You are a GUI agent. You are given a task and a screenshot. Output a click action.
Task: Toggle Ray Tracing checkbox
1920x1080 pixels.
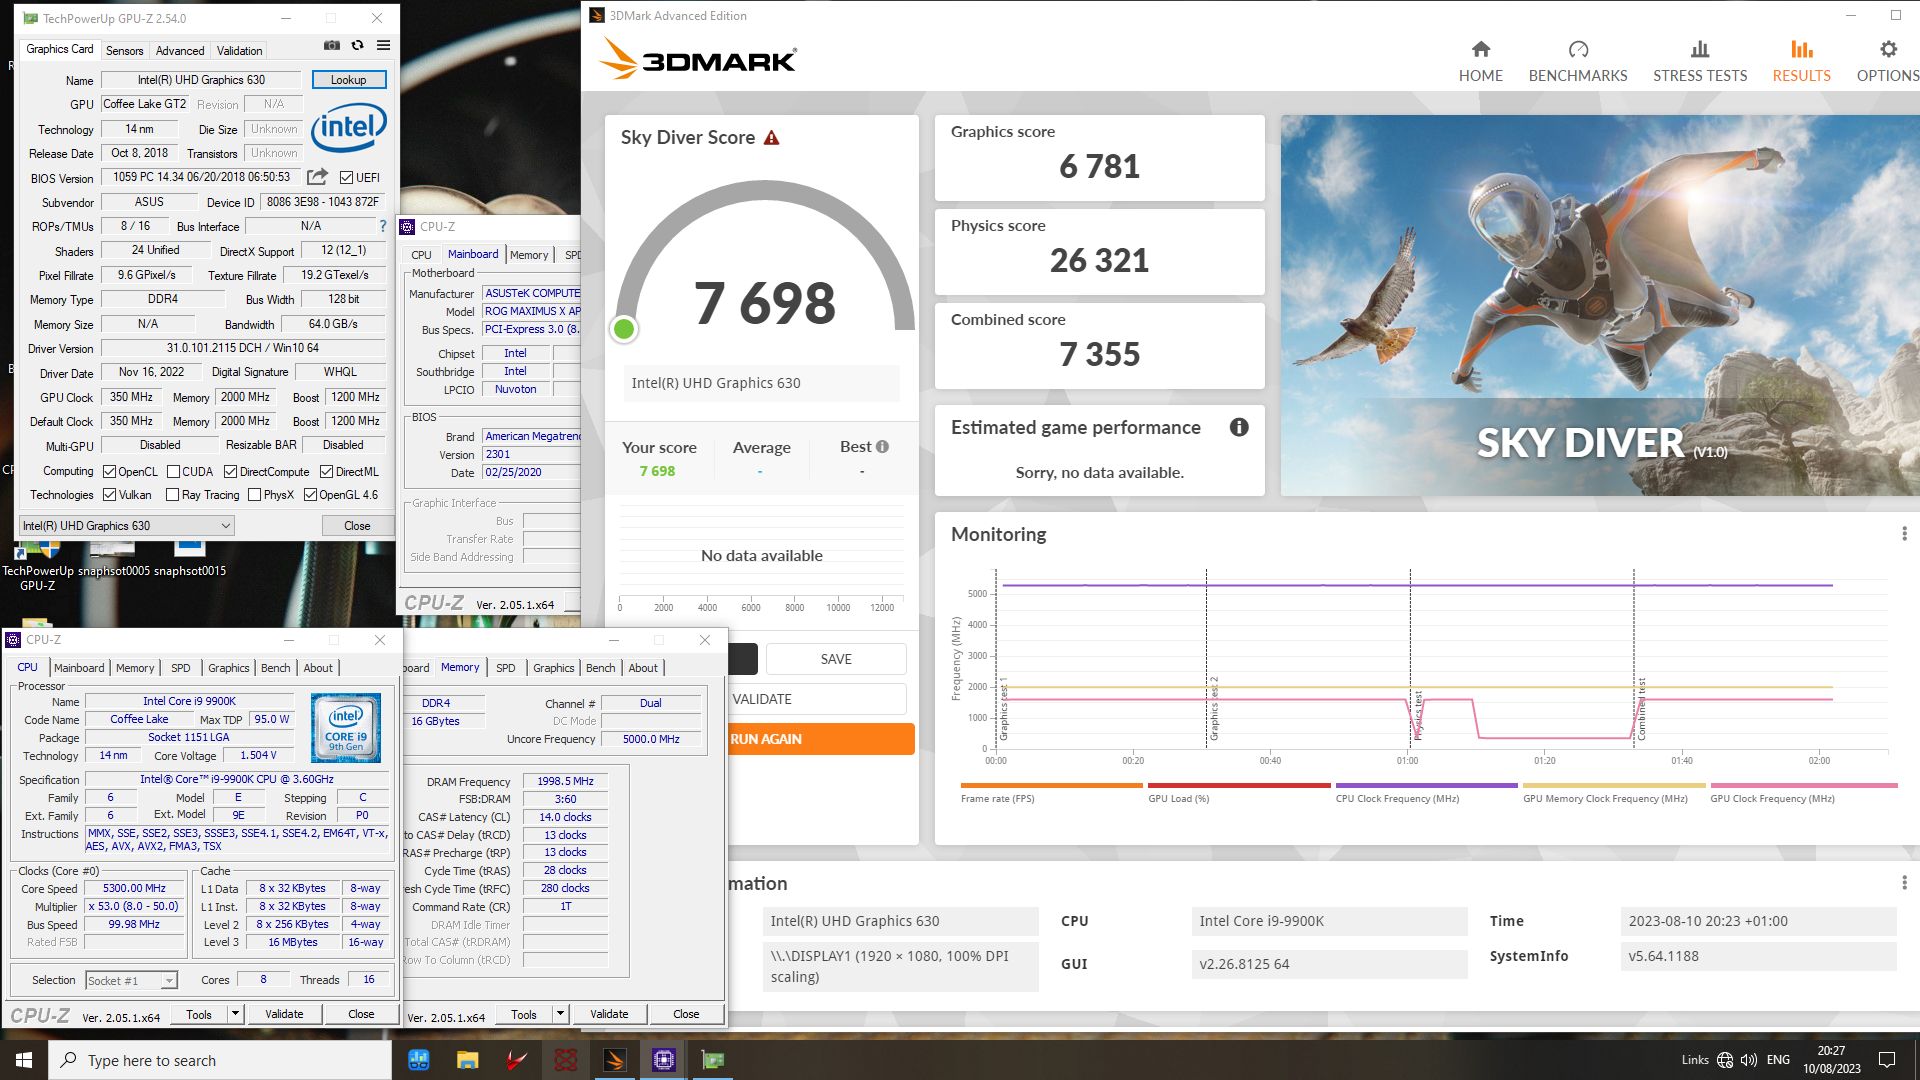(172, 495)
